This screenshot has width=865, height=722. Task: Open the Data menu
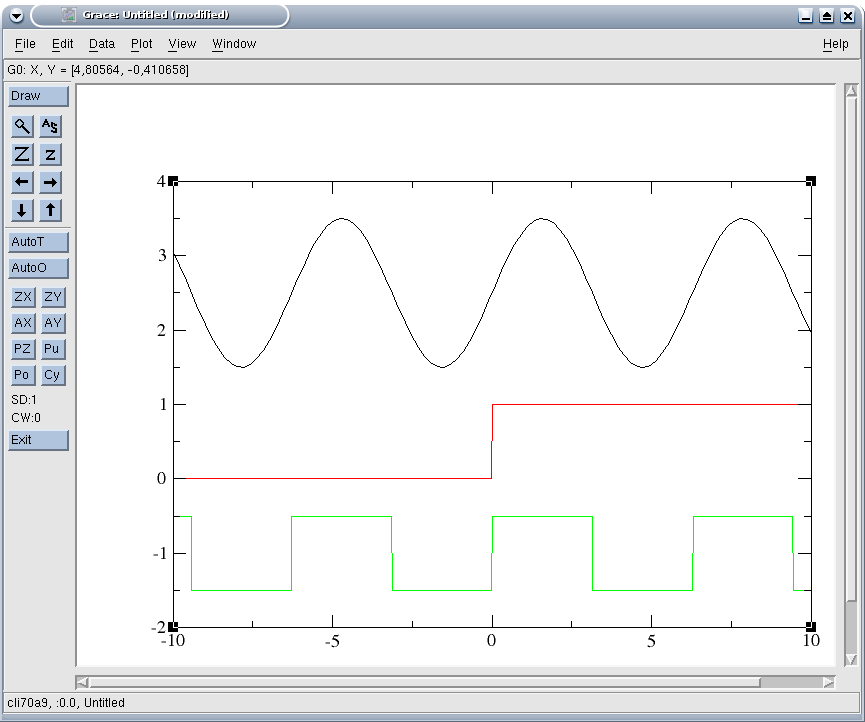tap(101, 44)
